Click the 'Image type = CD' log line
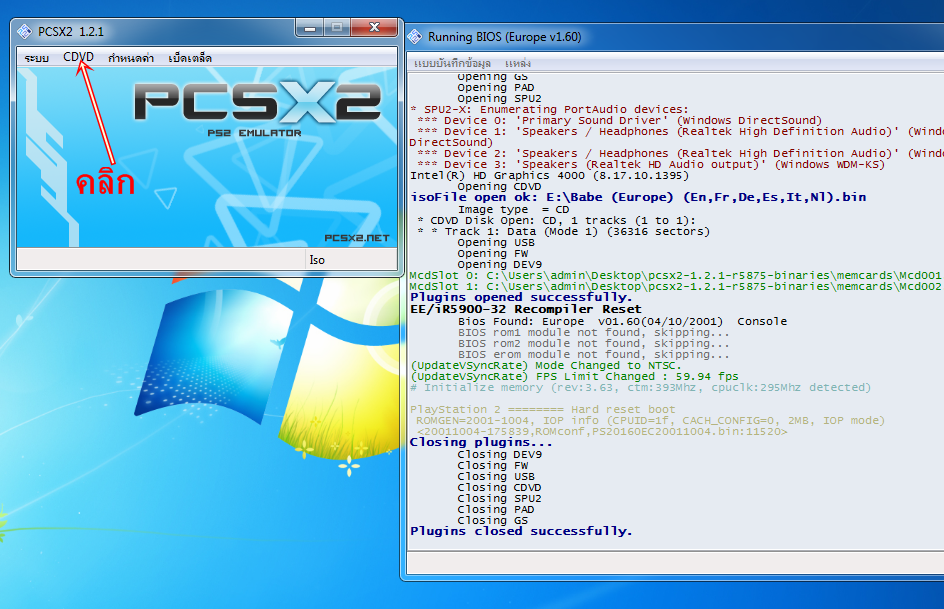This screenshot has height=609, width=944. (x=514, y=209)
